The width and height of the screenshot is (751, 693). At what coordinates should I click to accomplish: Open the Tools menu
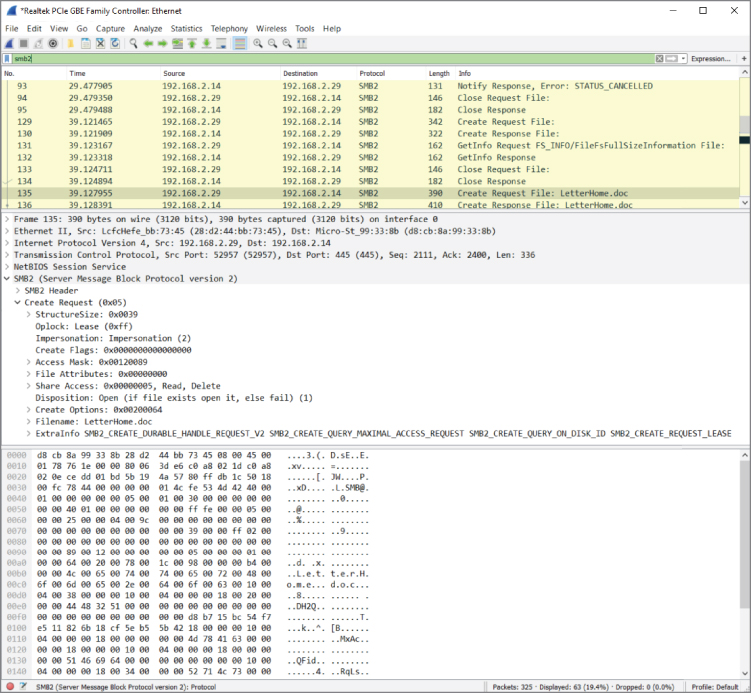click(x=305, y=29)
